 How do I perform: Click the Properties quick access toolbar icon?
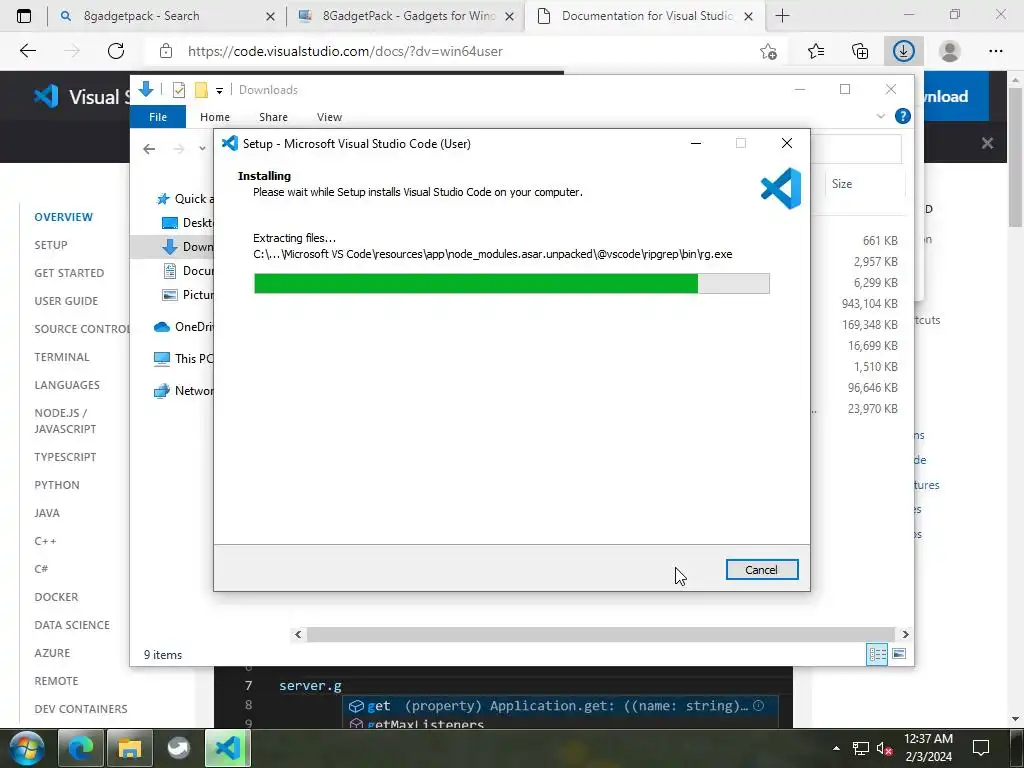coord(178,90)
